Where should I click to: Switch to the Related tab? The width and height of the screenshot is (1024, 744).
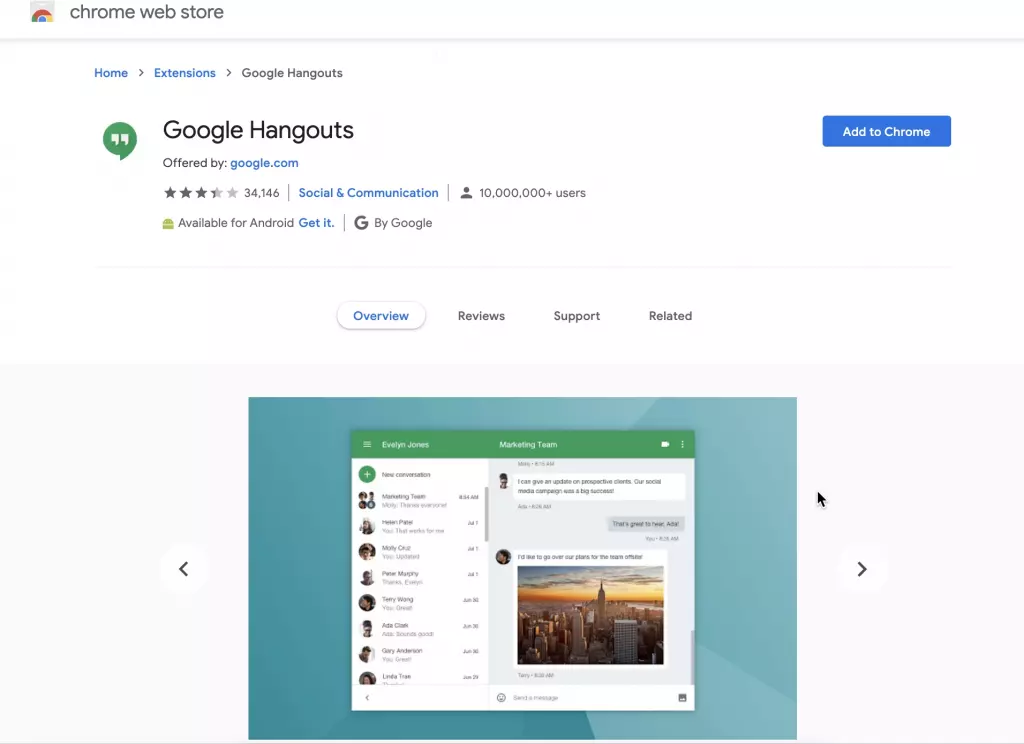coord(670,315)
